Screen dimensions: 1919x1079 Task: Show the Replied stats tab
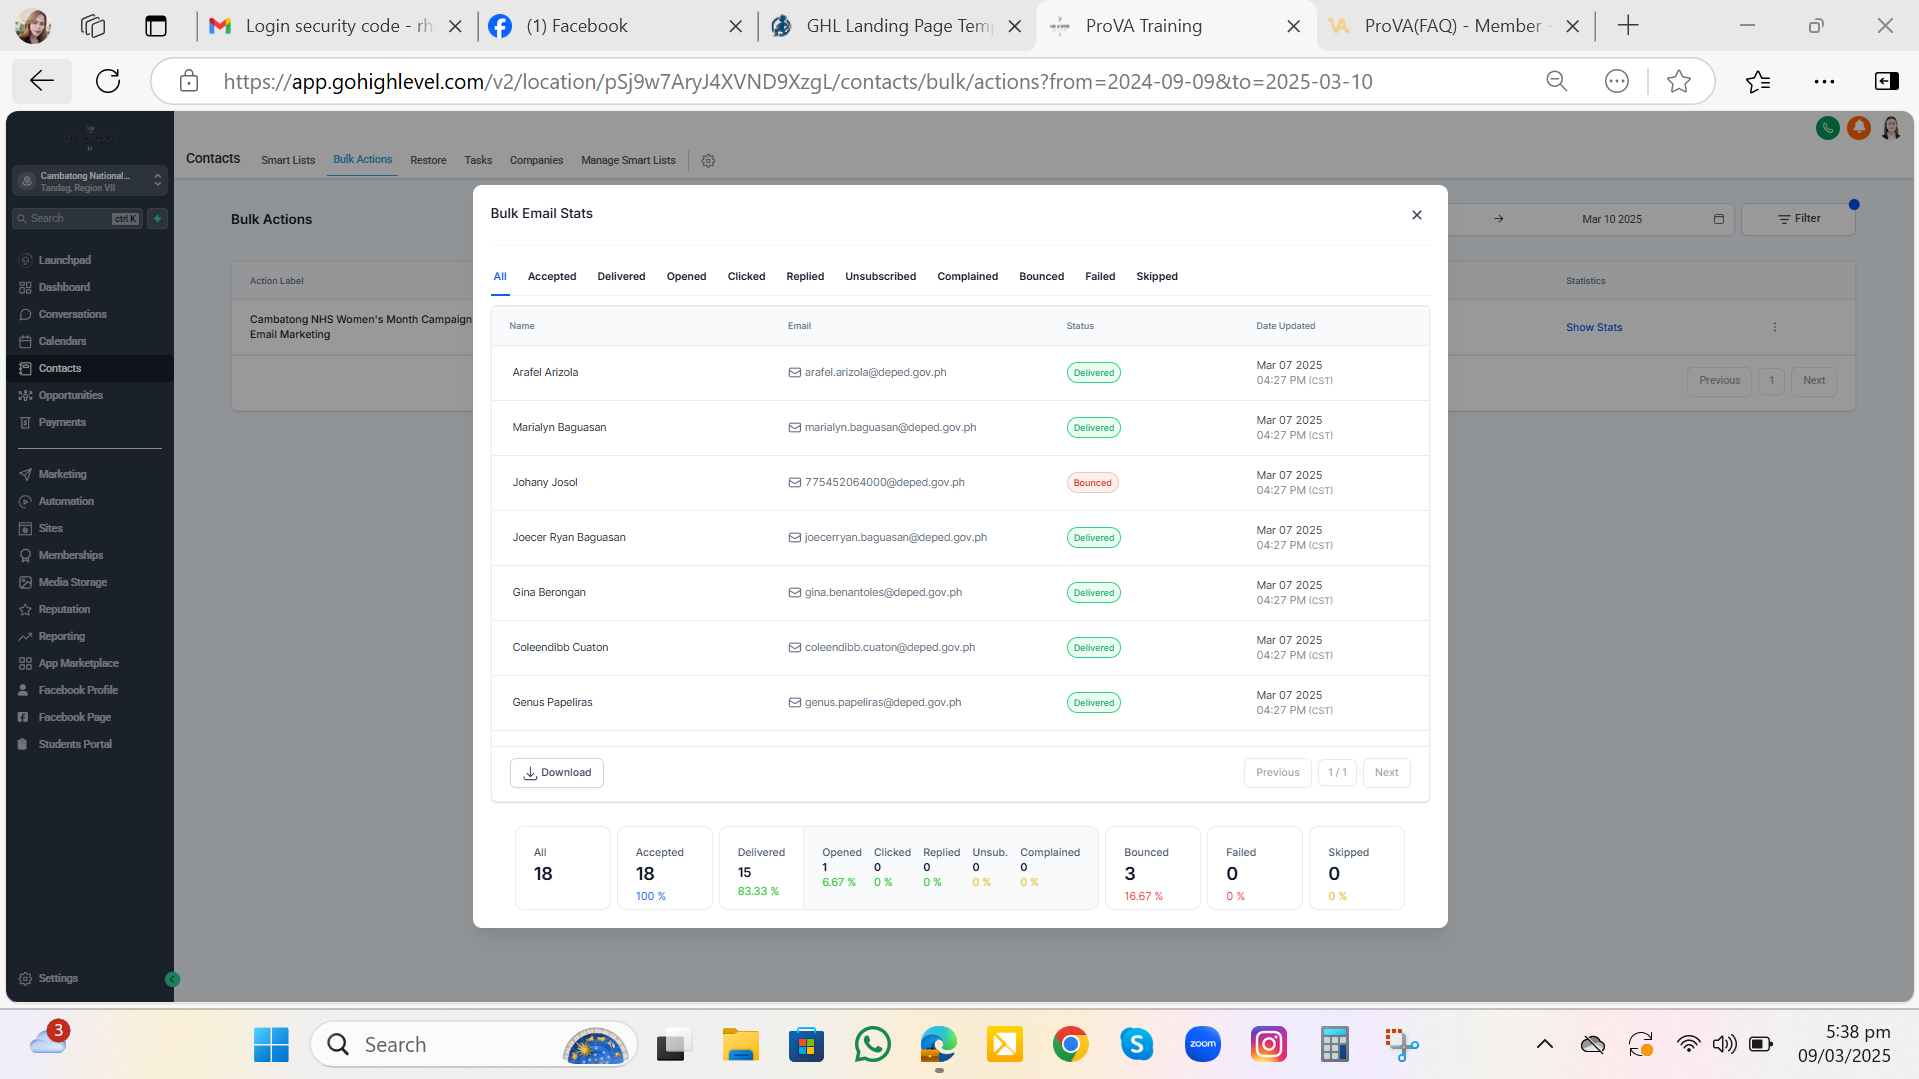805,277
